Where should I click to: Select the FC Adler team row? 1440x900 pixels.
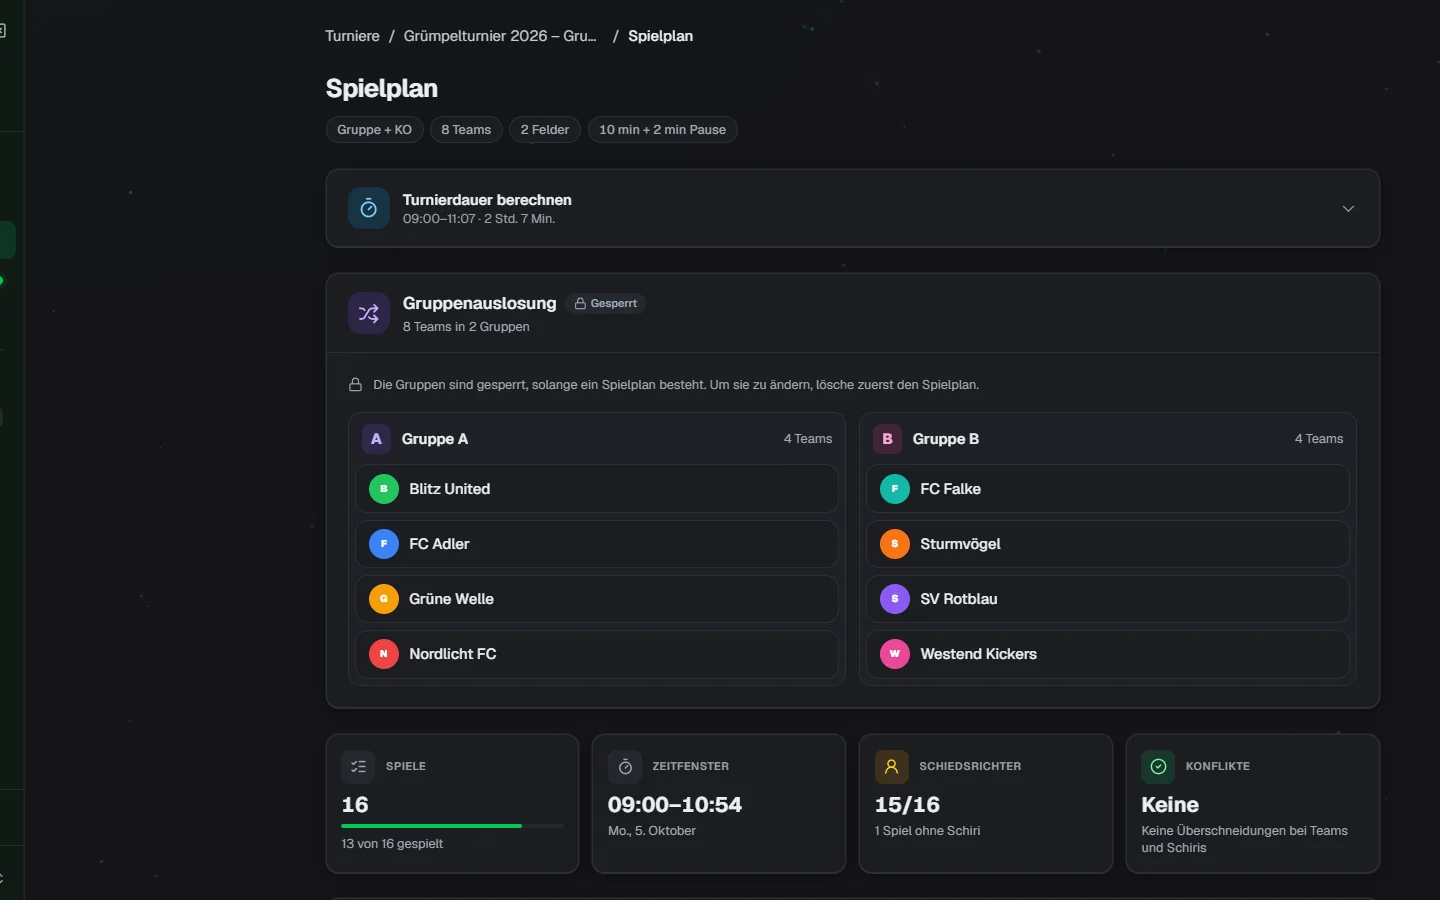597,544
